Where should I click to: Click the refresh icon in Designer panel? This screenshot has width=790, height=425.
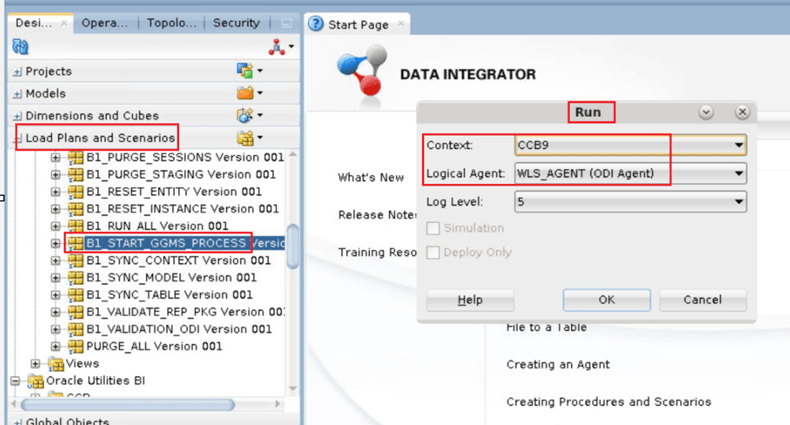(x=20, y=47)
